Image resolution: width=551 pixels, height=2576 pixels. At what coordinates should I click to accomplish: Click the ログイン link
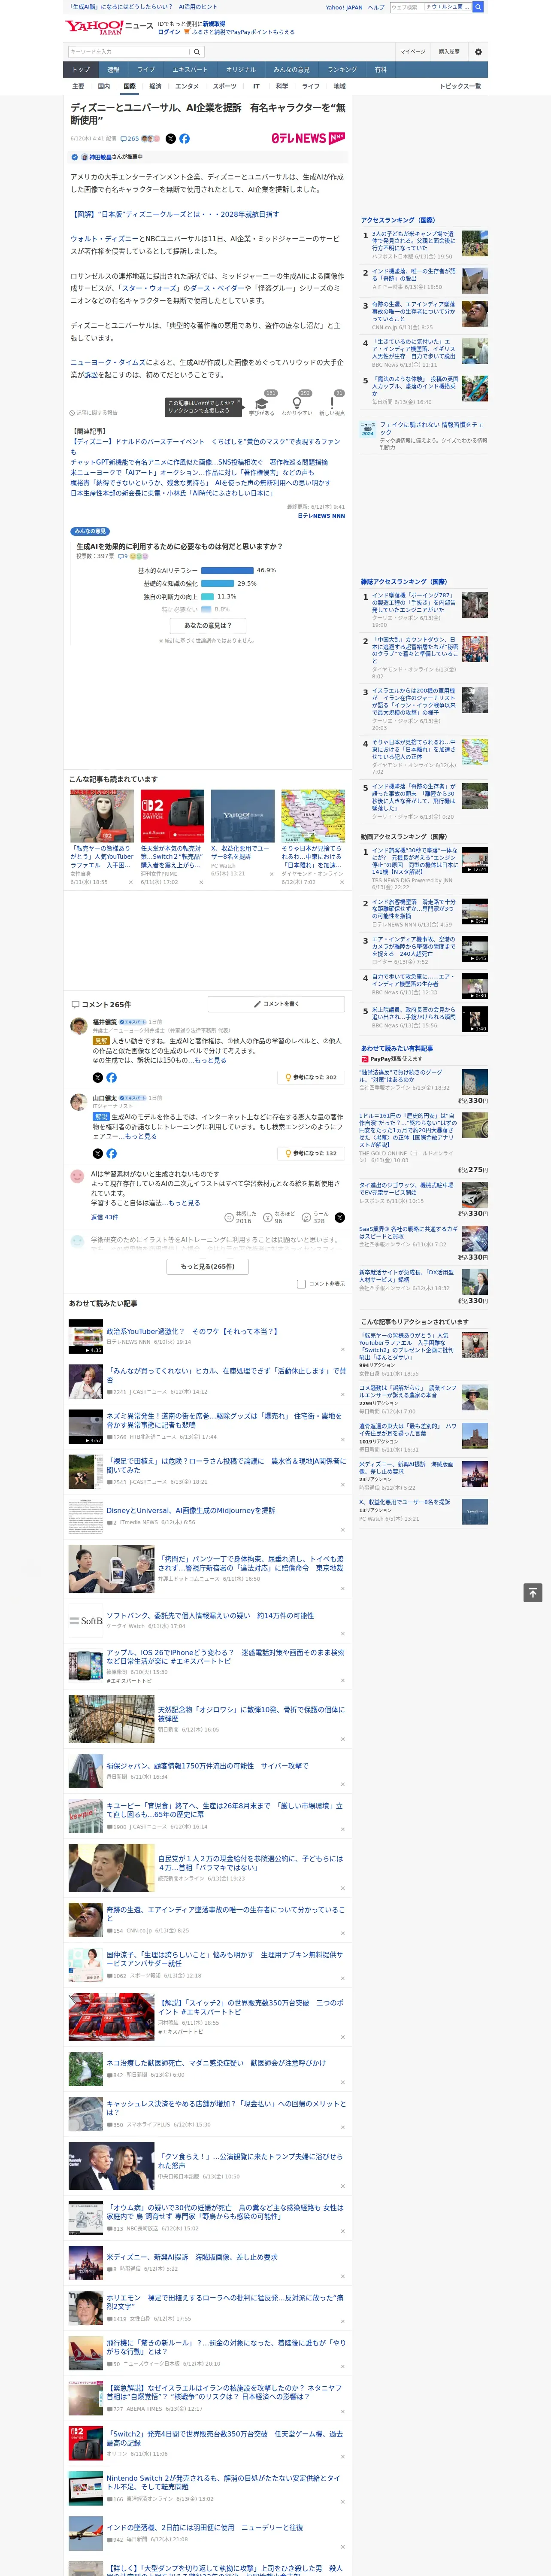pyautogui.click(x=169, y=32)
